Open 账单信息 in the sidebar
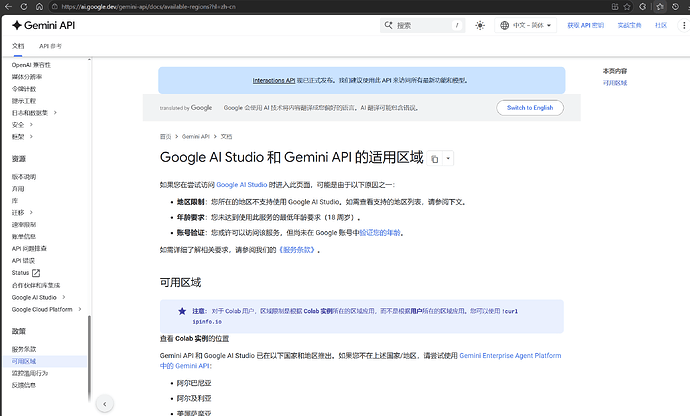Viewport: 690px width, 416px height. click(24, 236)
